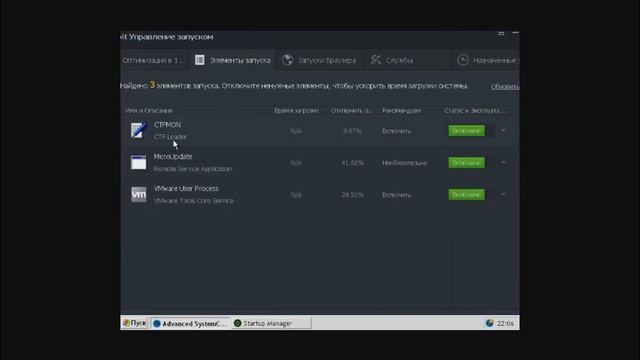Click the 24.51% value for VMware
The width and height of the screenshot is (640, 360).
point(352,195)
